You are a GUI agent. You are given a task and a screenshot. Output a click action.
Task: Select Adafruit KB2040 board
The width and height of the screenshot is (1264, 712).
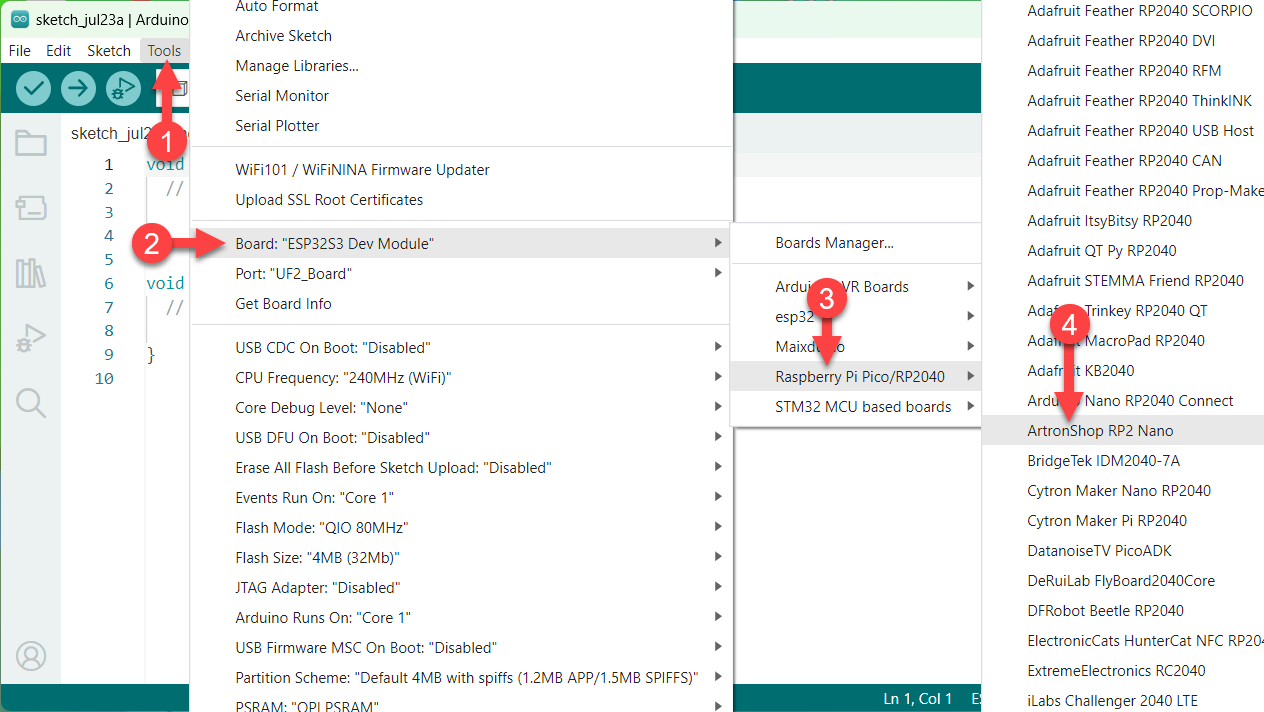click(1124, 371)
